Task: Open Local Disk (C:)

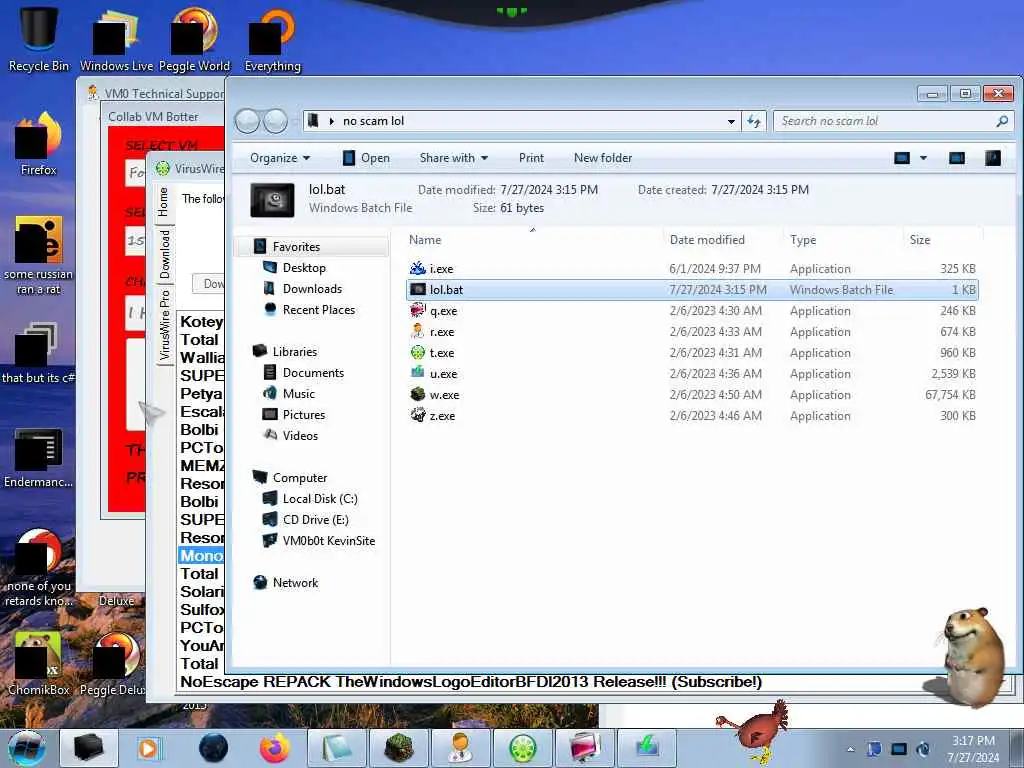Action: (320, 498)
